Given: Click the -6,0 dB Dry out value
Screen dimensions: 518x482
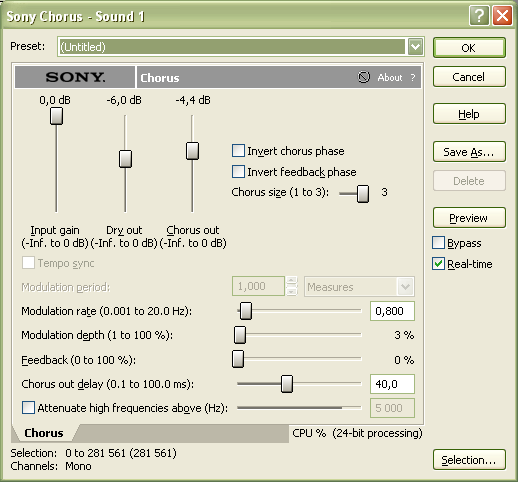Looking at the screenshot, I should (124, 100).
